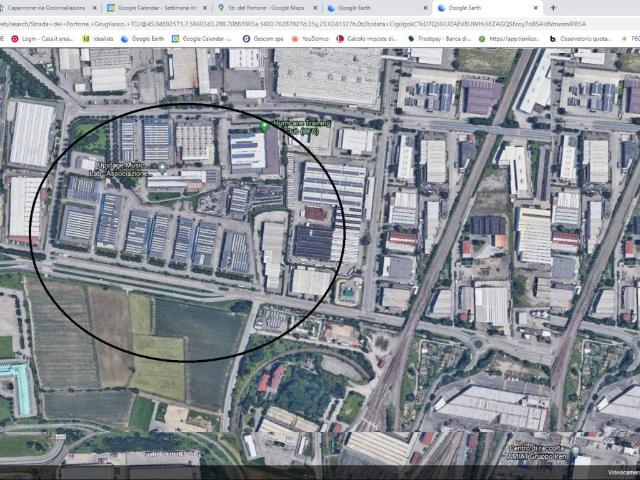Viewport: 640px width, 480px height.
Task: Click the browser address bar URL
Action: point(300,23)
